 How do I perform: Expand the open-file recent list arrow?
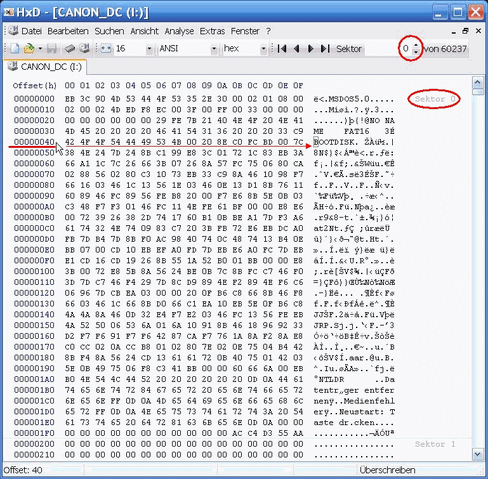coord(40,49)
